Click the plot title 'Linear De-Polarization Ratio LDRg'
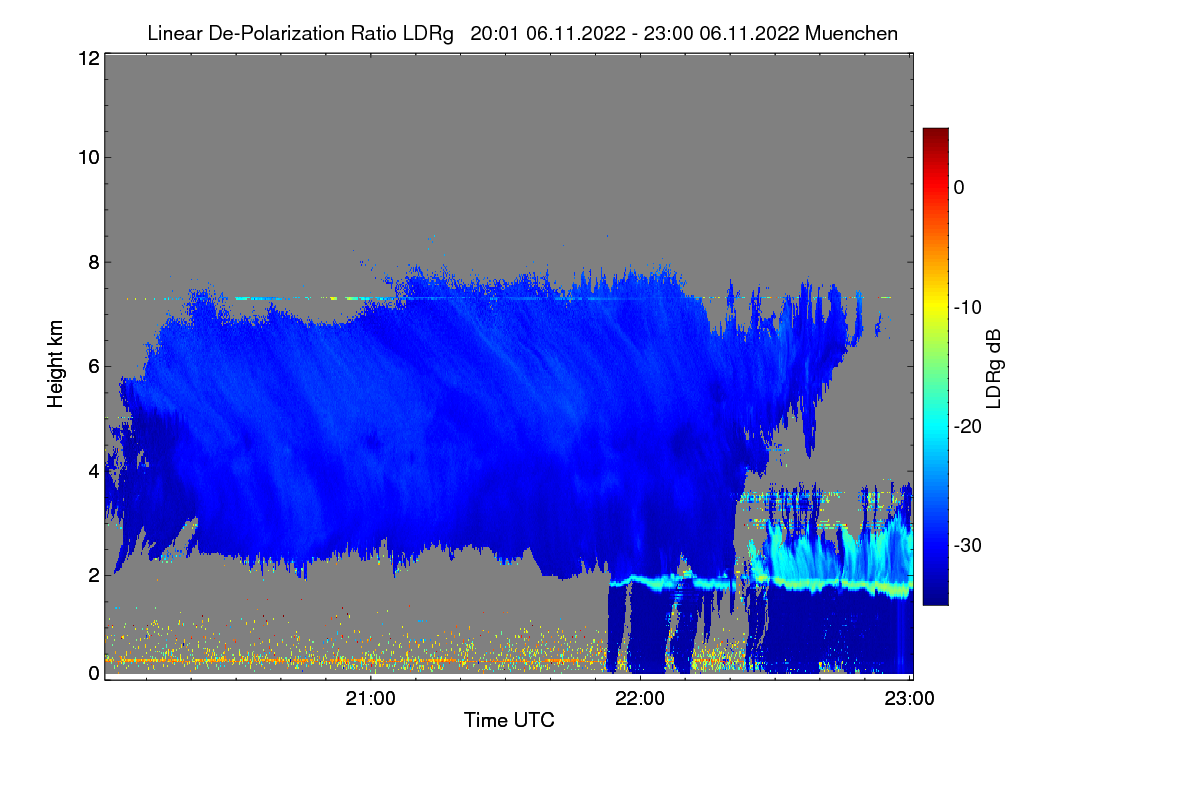Screen dimensions: 1200x800 coord(300,34)
